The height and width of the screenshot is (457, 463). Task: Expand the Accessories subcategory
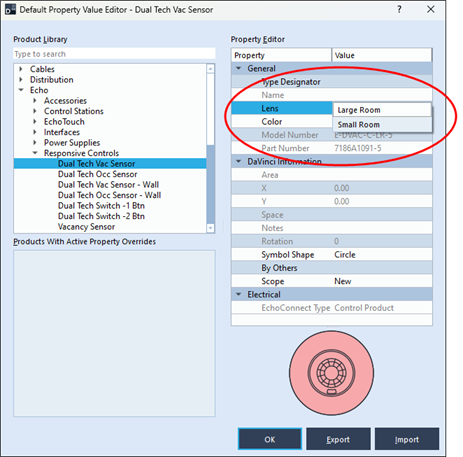(x=35, y=101)
